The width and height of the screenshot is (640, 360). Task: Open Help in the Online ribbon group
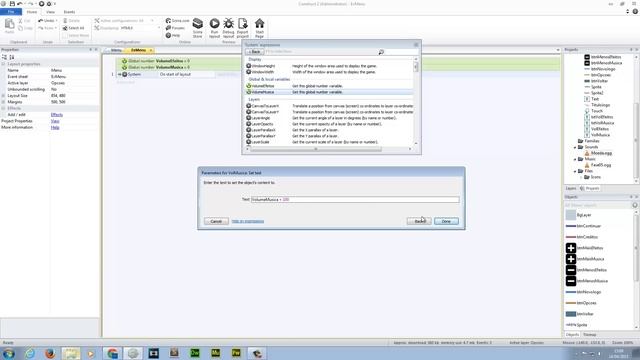tap(173, 35)
